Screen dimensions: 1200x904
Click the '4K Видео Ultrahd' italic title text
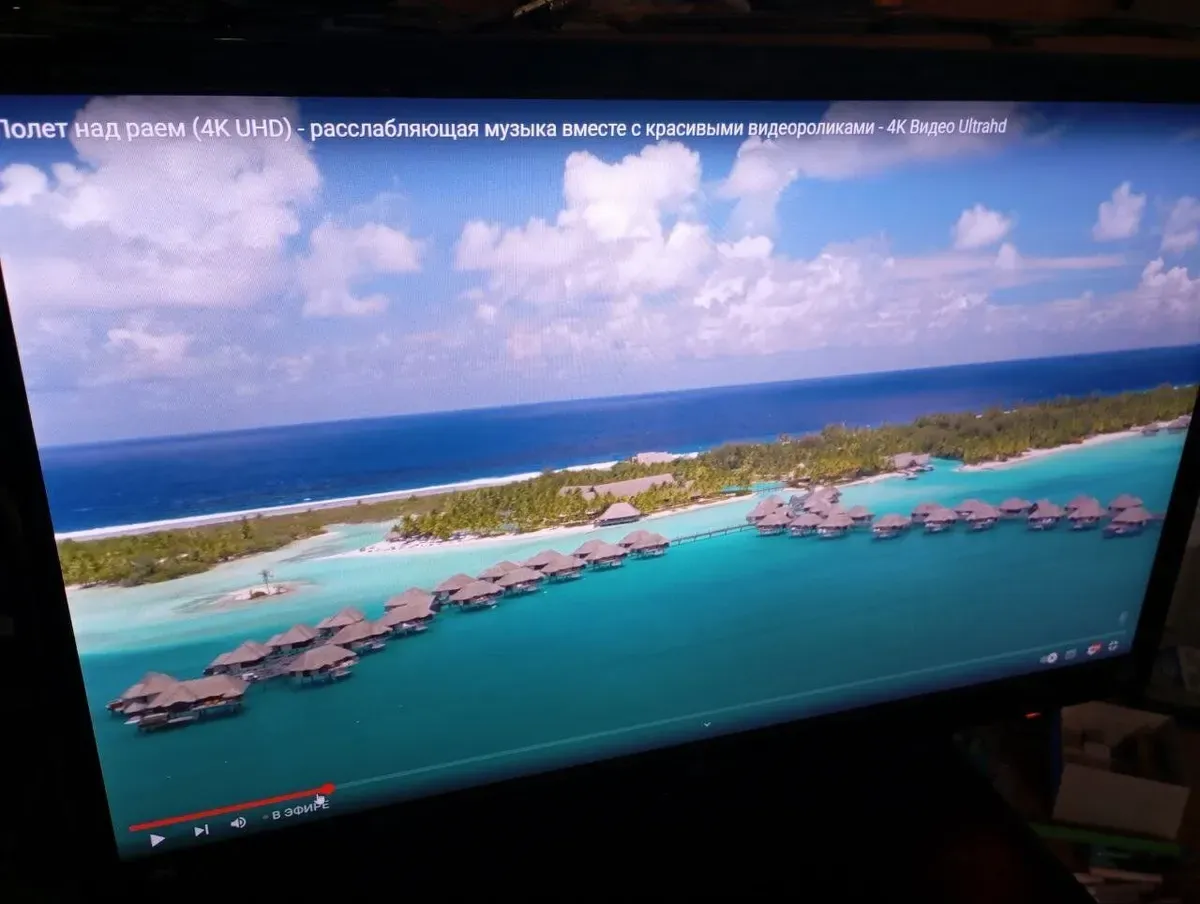[x=946, y=127]
